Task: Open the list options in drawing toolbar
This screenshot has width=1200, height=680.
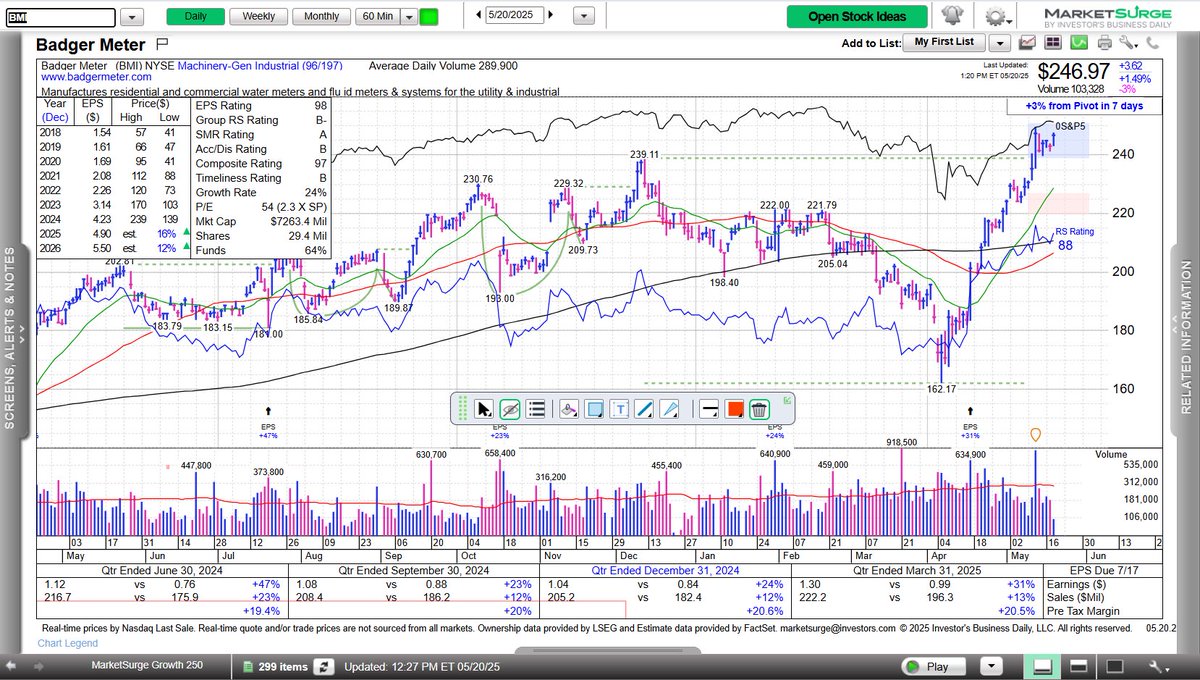Action: point(536,408)
